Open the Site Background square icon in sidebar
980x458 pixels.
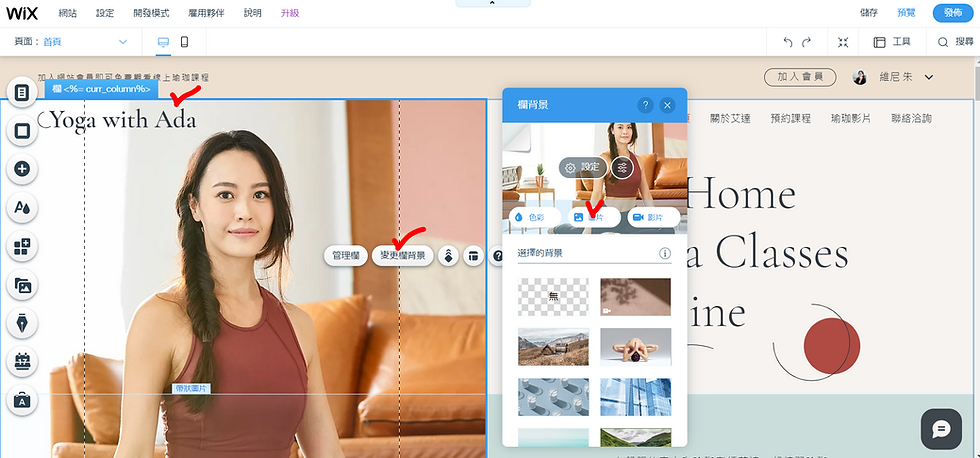click(x=22, y=131)
